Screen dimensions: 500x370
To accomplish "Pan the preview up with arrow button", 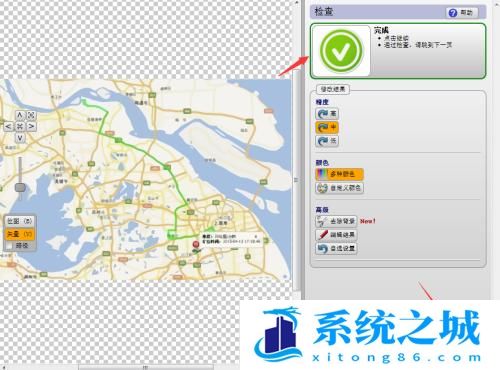I will click(20, 115).
